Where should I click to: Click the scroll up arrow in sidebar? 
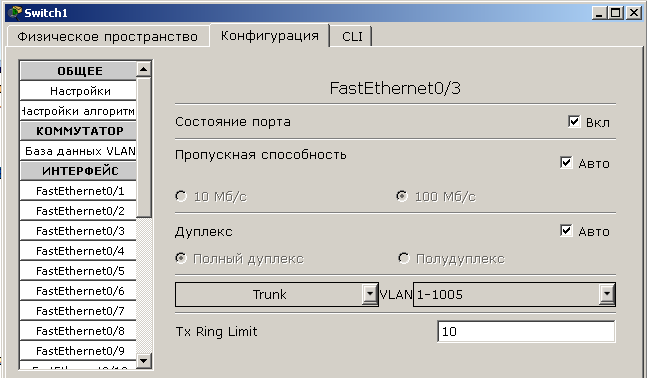144,69
